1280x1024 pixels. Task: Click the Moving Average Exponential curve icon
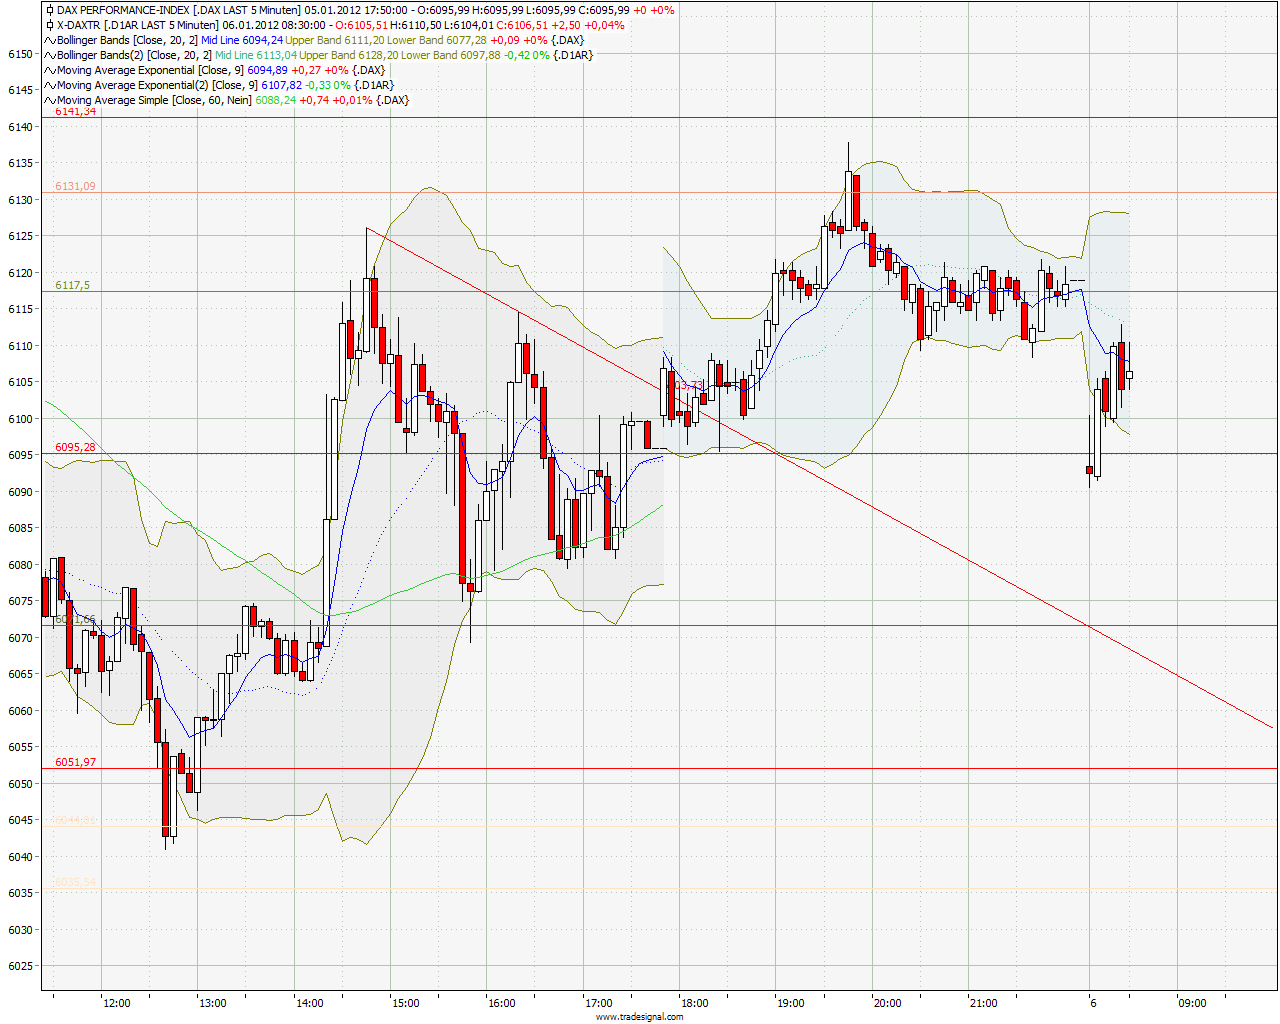point(47,70)
